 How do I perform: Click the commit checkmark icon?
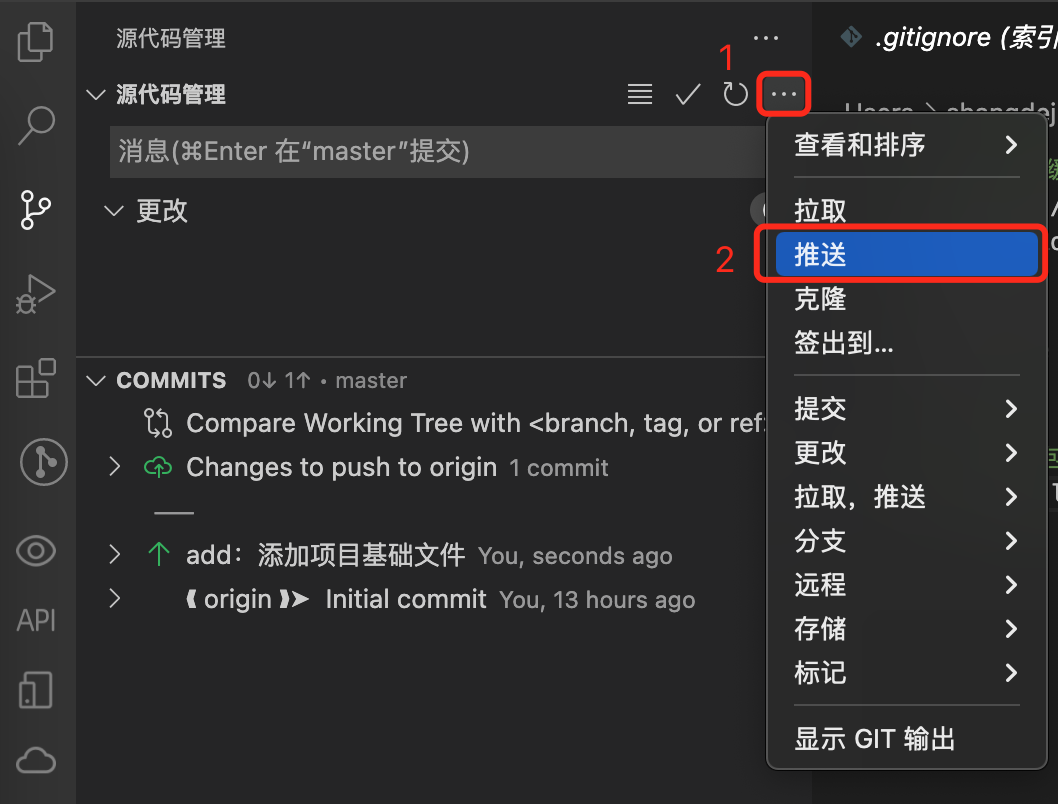coord(688,94)
